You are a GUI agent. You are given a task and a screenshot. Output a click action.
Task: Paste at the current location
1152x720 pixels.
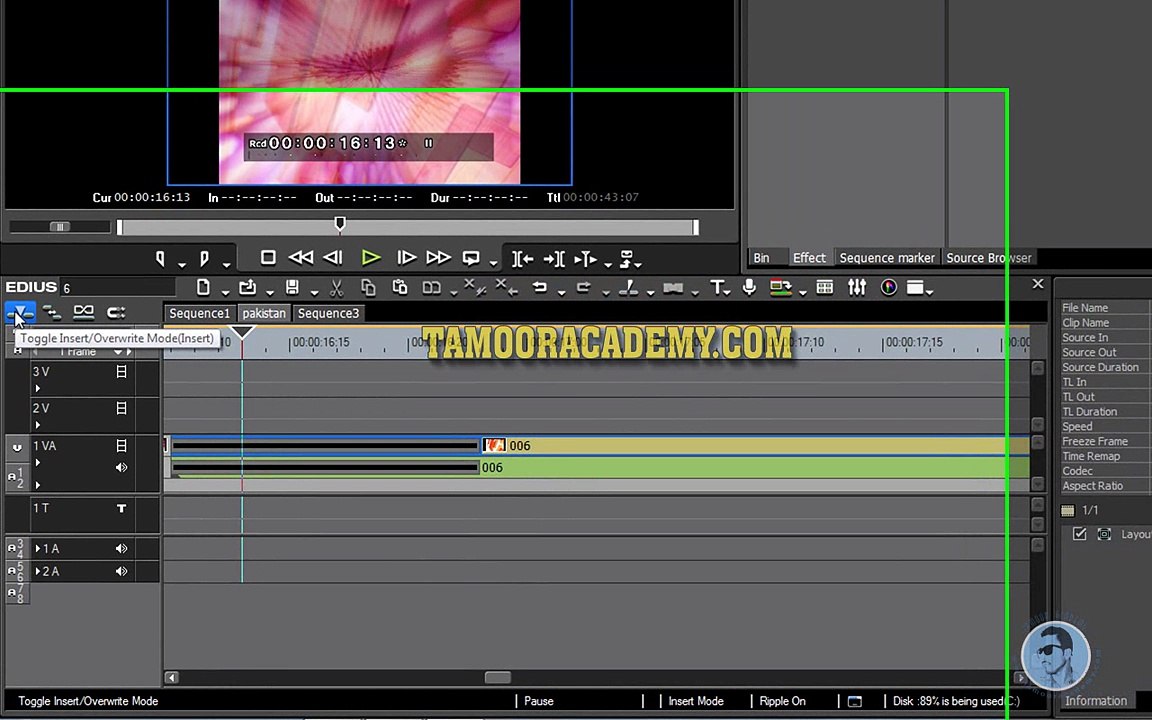[x=400, y=287]
